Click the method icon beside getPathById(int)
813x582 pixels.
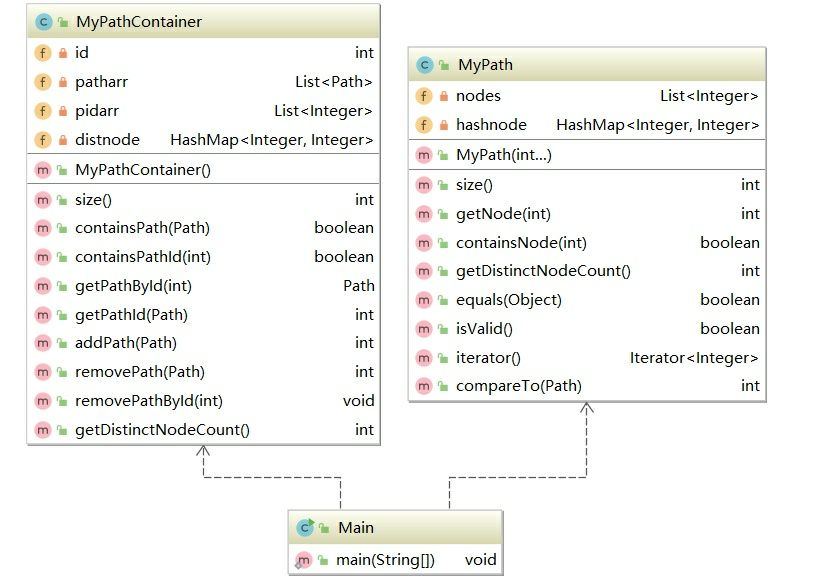(x=43, y=286)
